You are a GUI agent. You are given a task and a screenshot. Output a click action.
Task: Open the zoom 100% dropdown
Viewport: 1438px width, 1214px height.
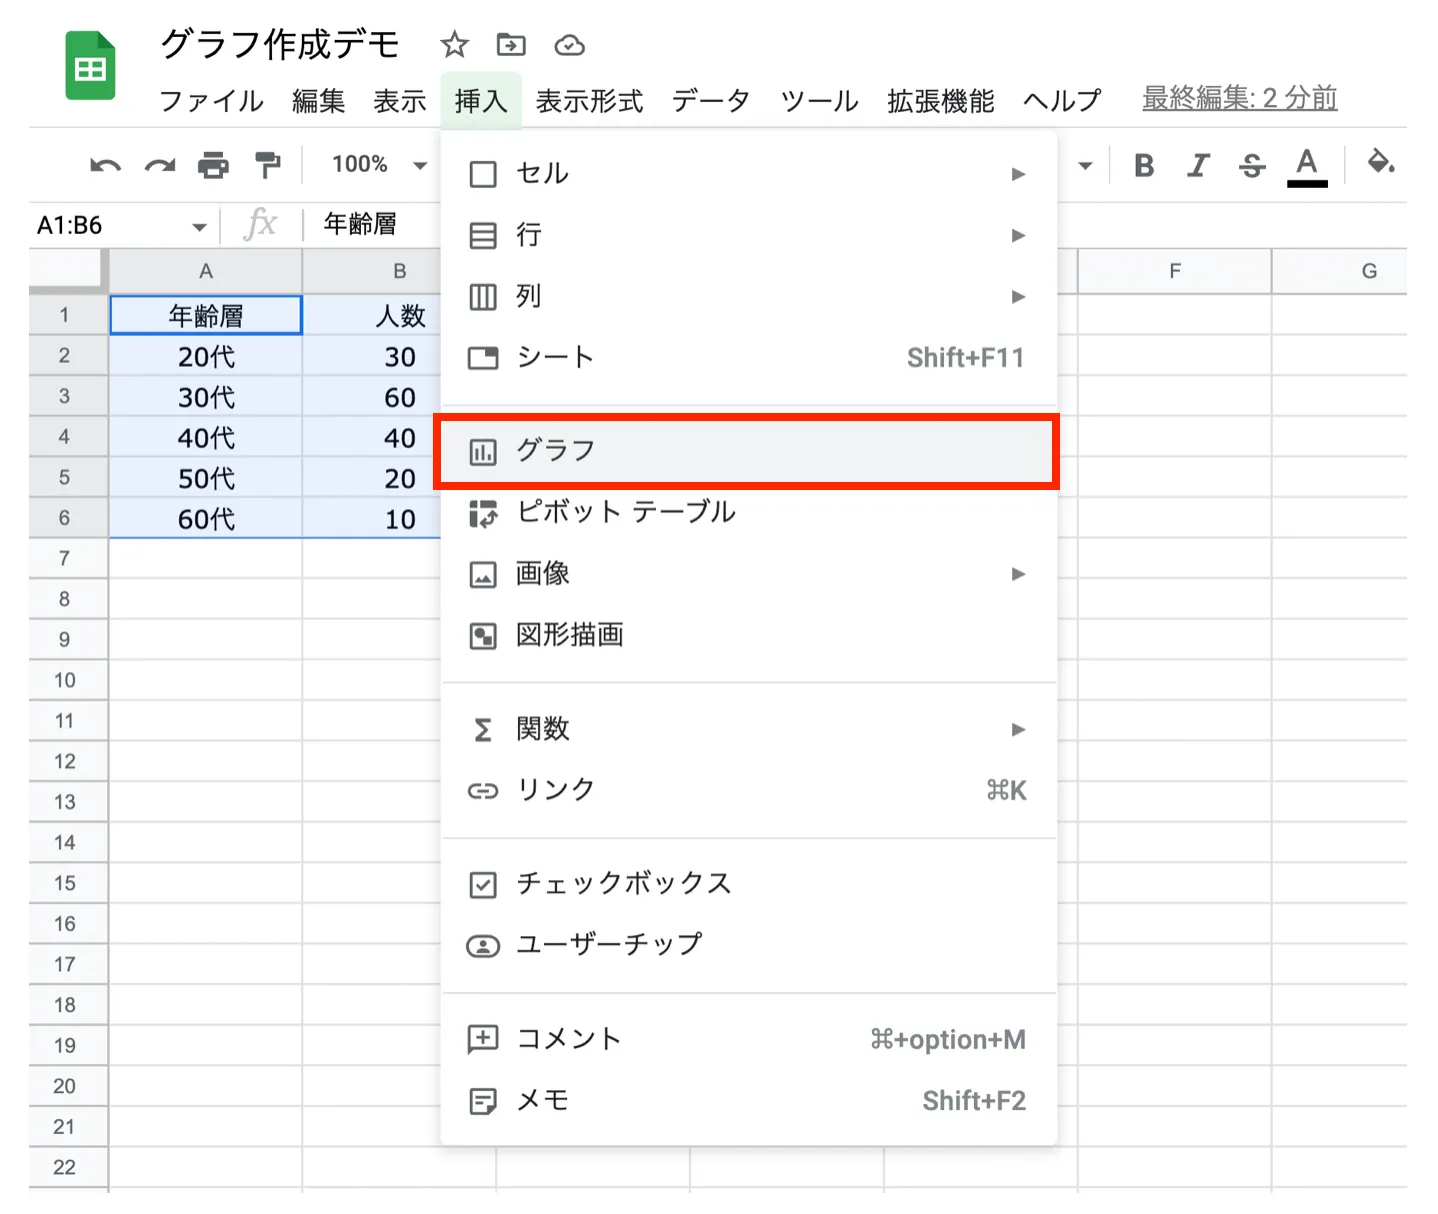(378, 164)
